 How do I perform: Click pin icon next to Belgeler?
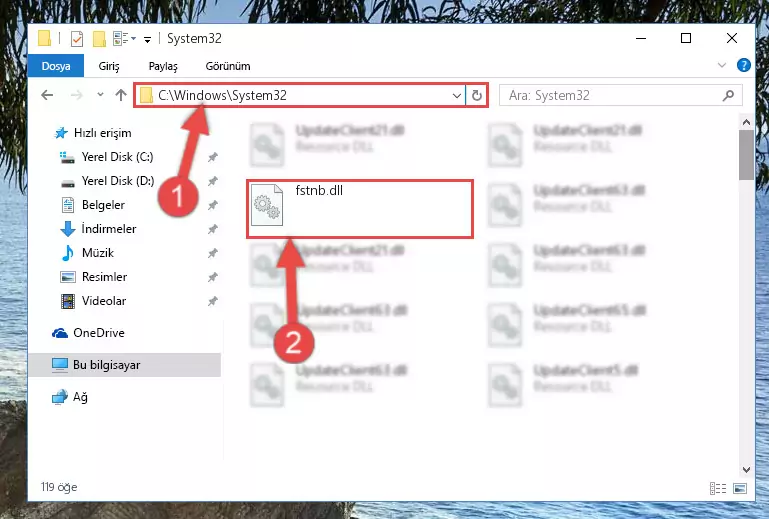point(212,206)
